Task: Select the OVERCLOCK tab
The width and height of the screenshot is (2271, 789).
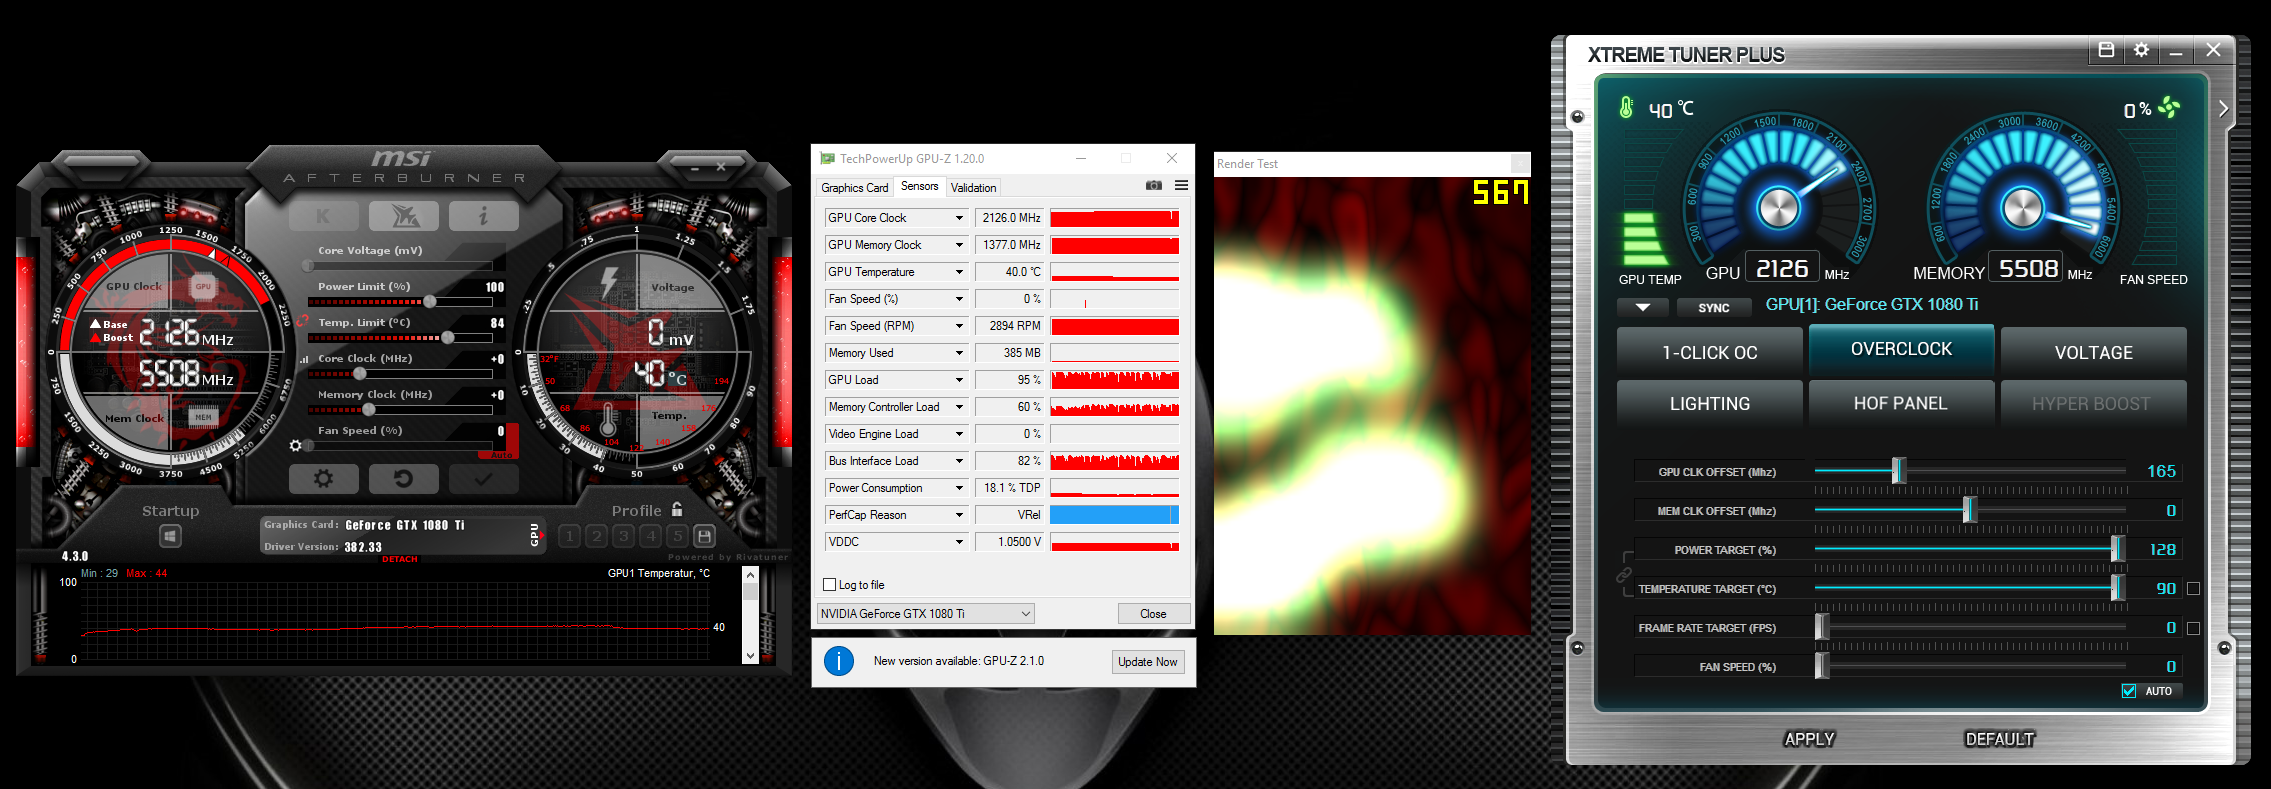Action: pyautogui.click(x=1901, y=349)
